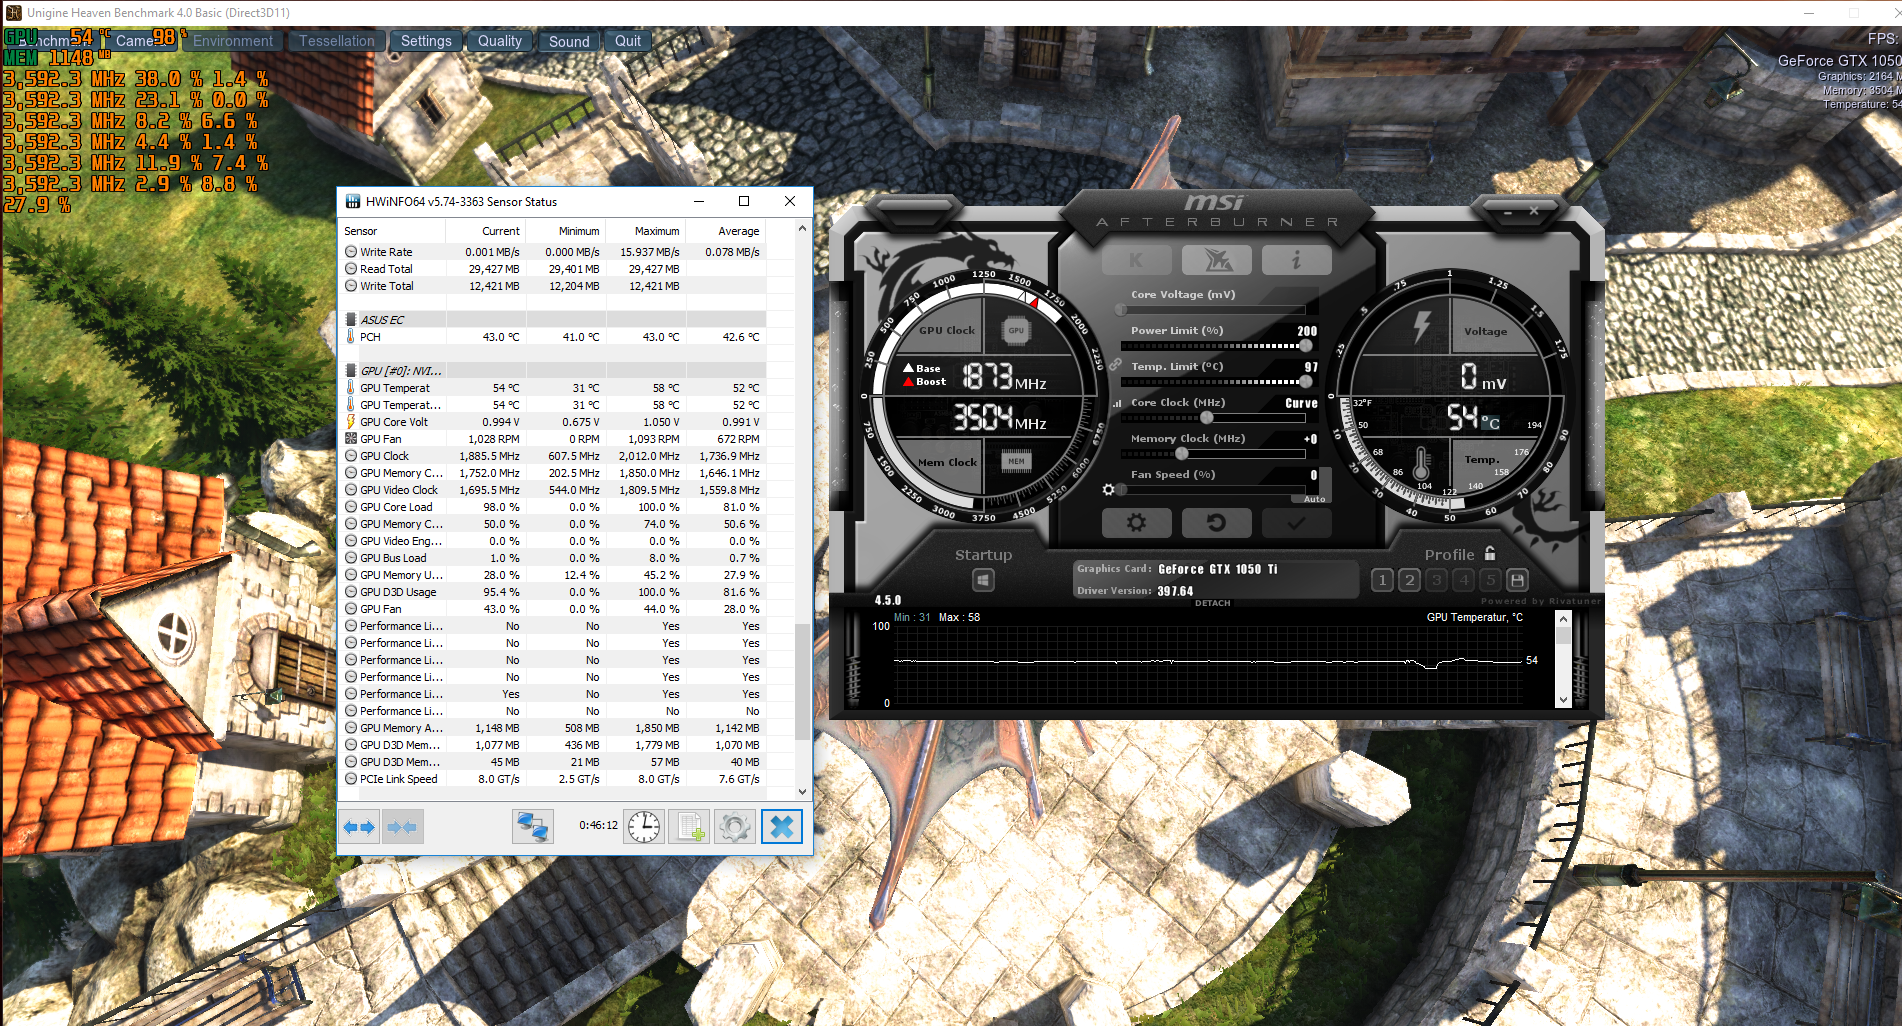Minimize the MSI Afterburner window
The image size is (1902, 1026).
(1509, 212)
